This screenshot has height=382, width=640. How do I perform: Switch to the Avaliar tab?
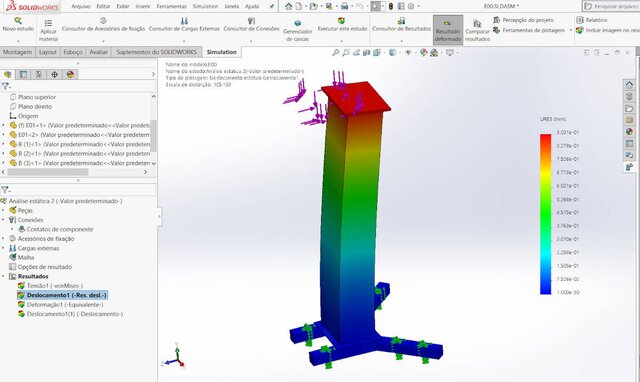(x=98, y=52)
